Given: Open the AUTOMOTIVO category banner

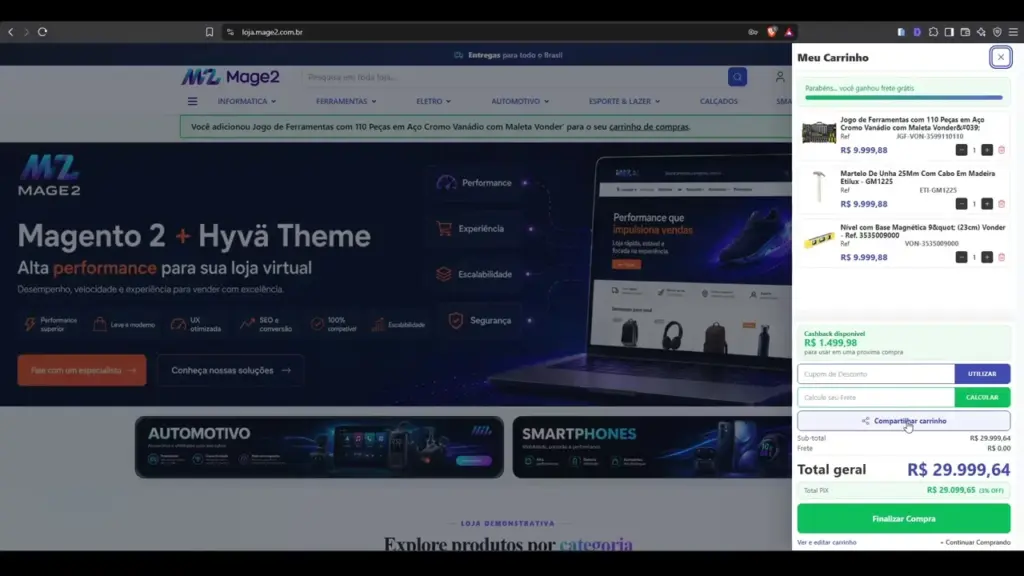Looking at the screenshot, I should coord(319,447).
